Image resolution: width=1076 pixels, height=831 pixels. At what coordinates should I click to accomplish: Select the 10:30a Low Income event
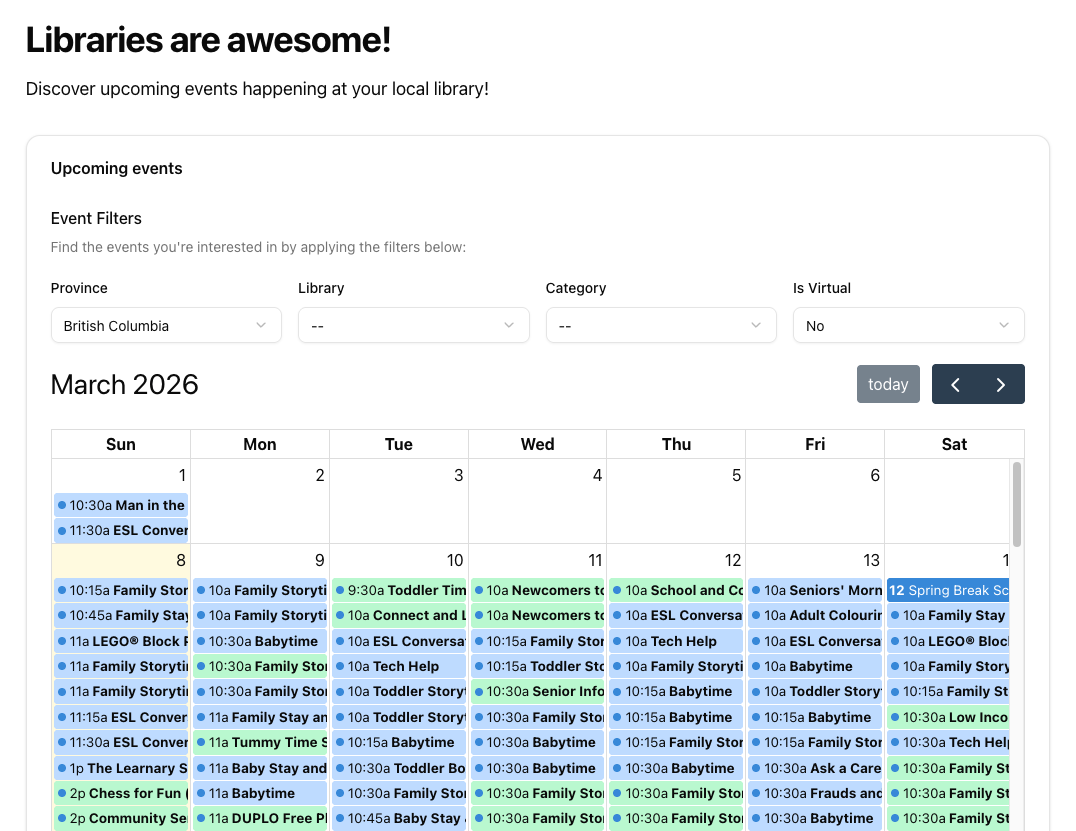pyautogui.click(x=947, y=717)
